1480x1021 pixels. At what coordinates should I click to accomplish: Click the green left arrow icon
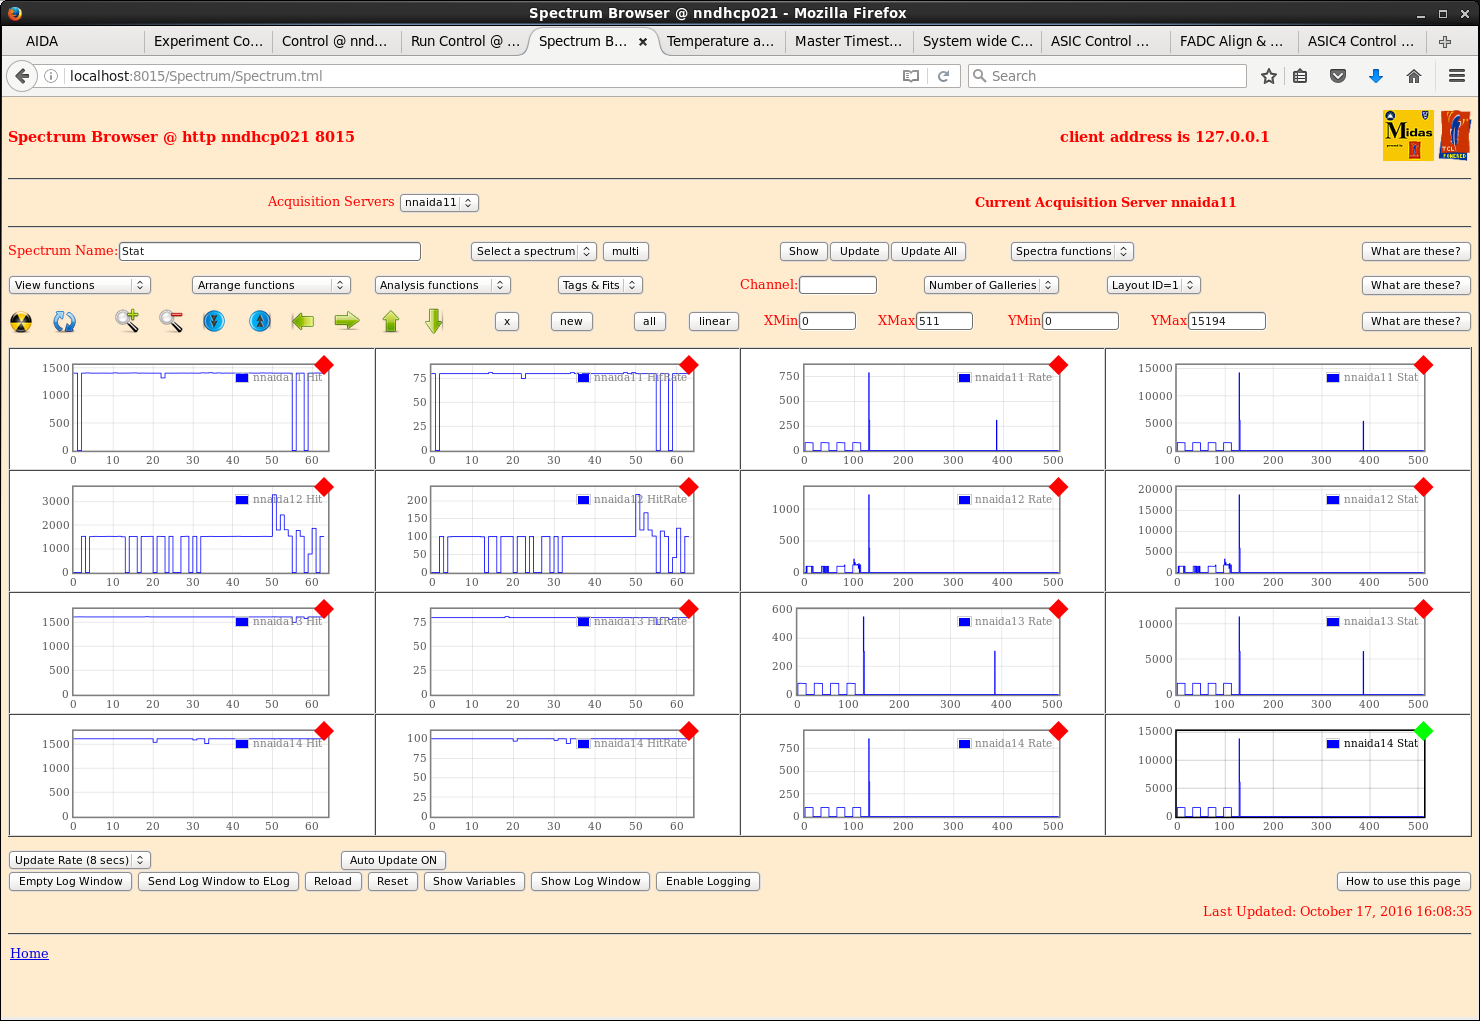(303, 321)
